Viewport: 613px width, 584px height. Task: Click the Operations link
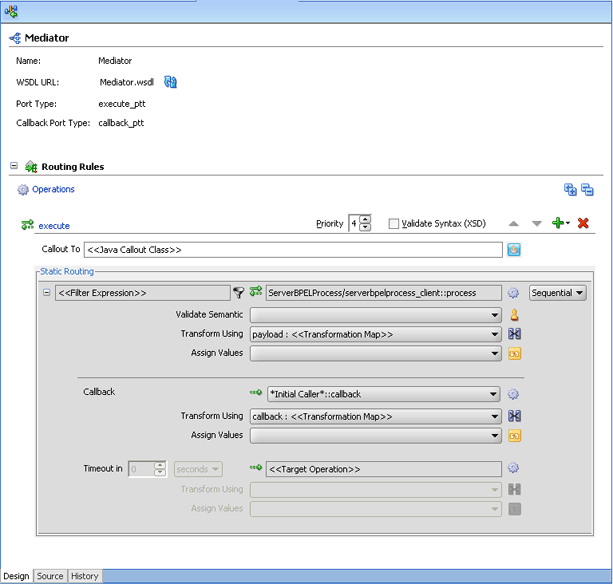(53, 189)
